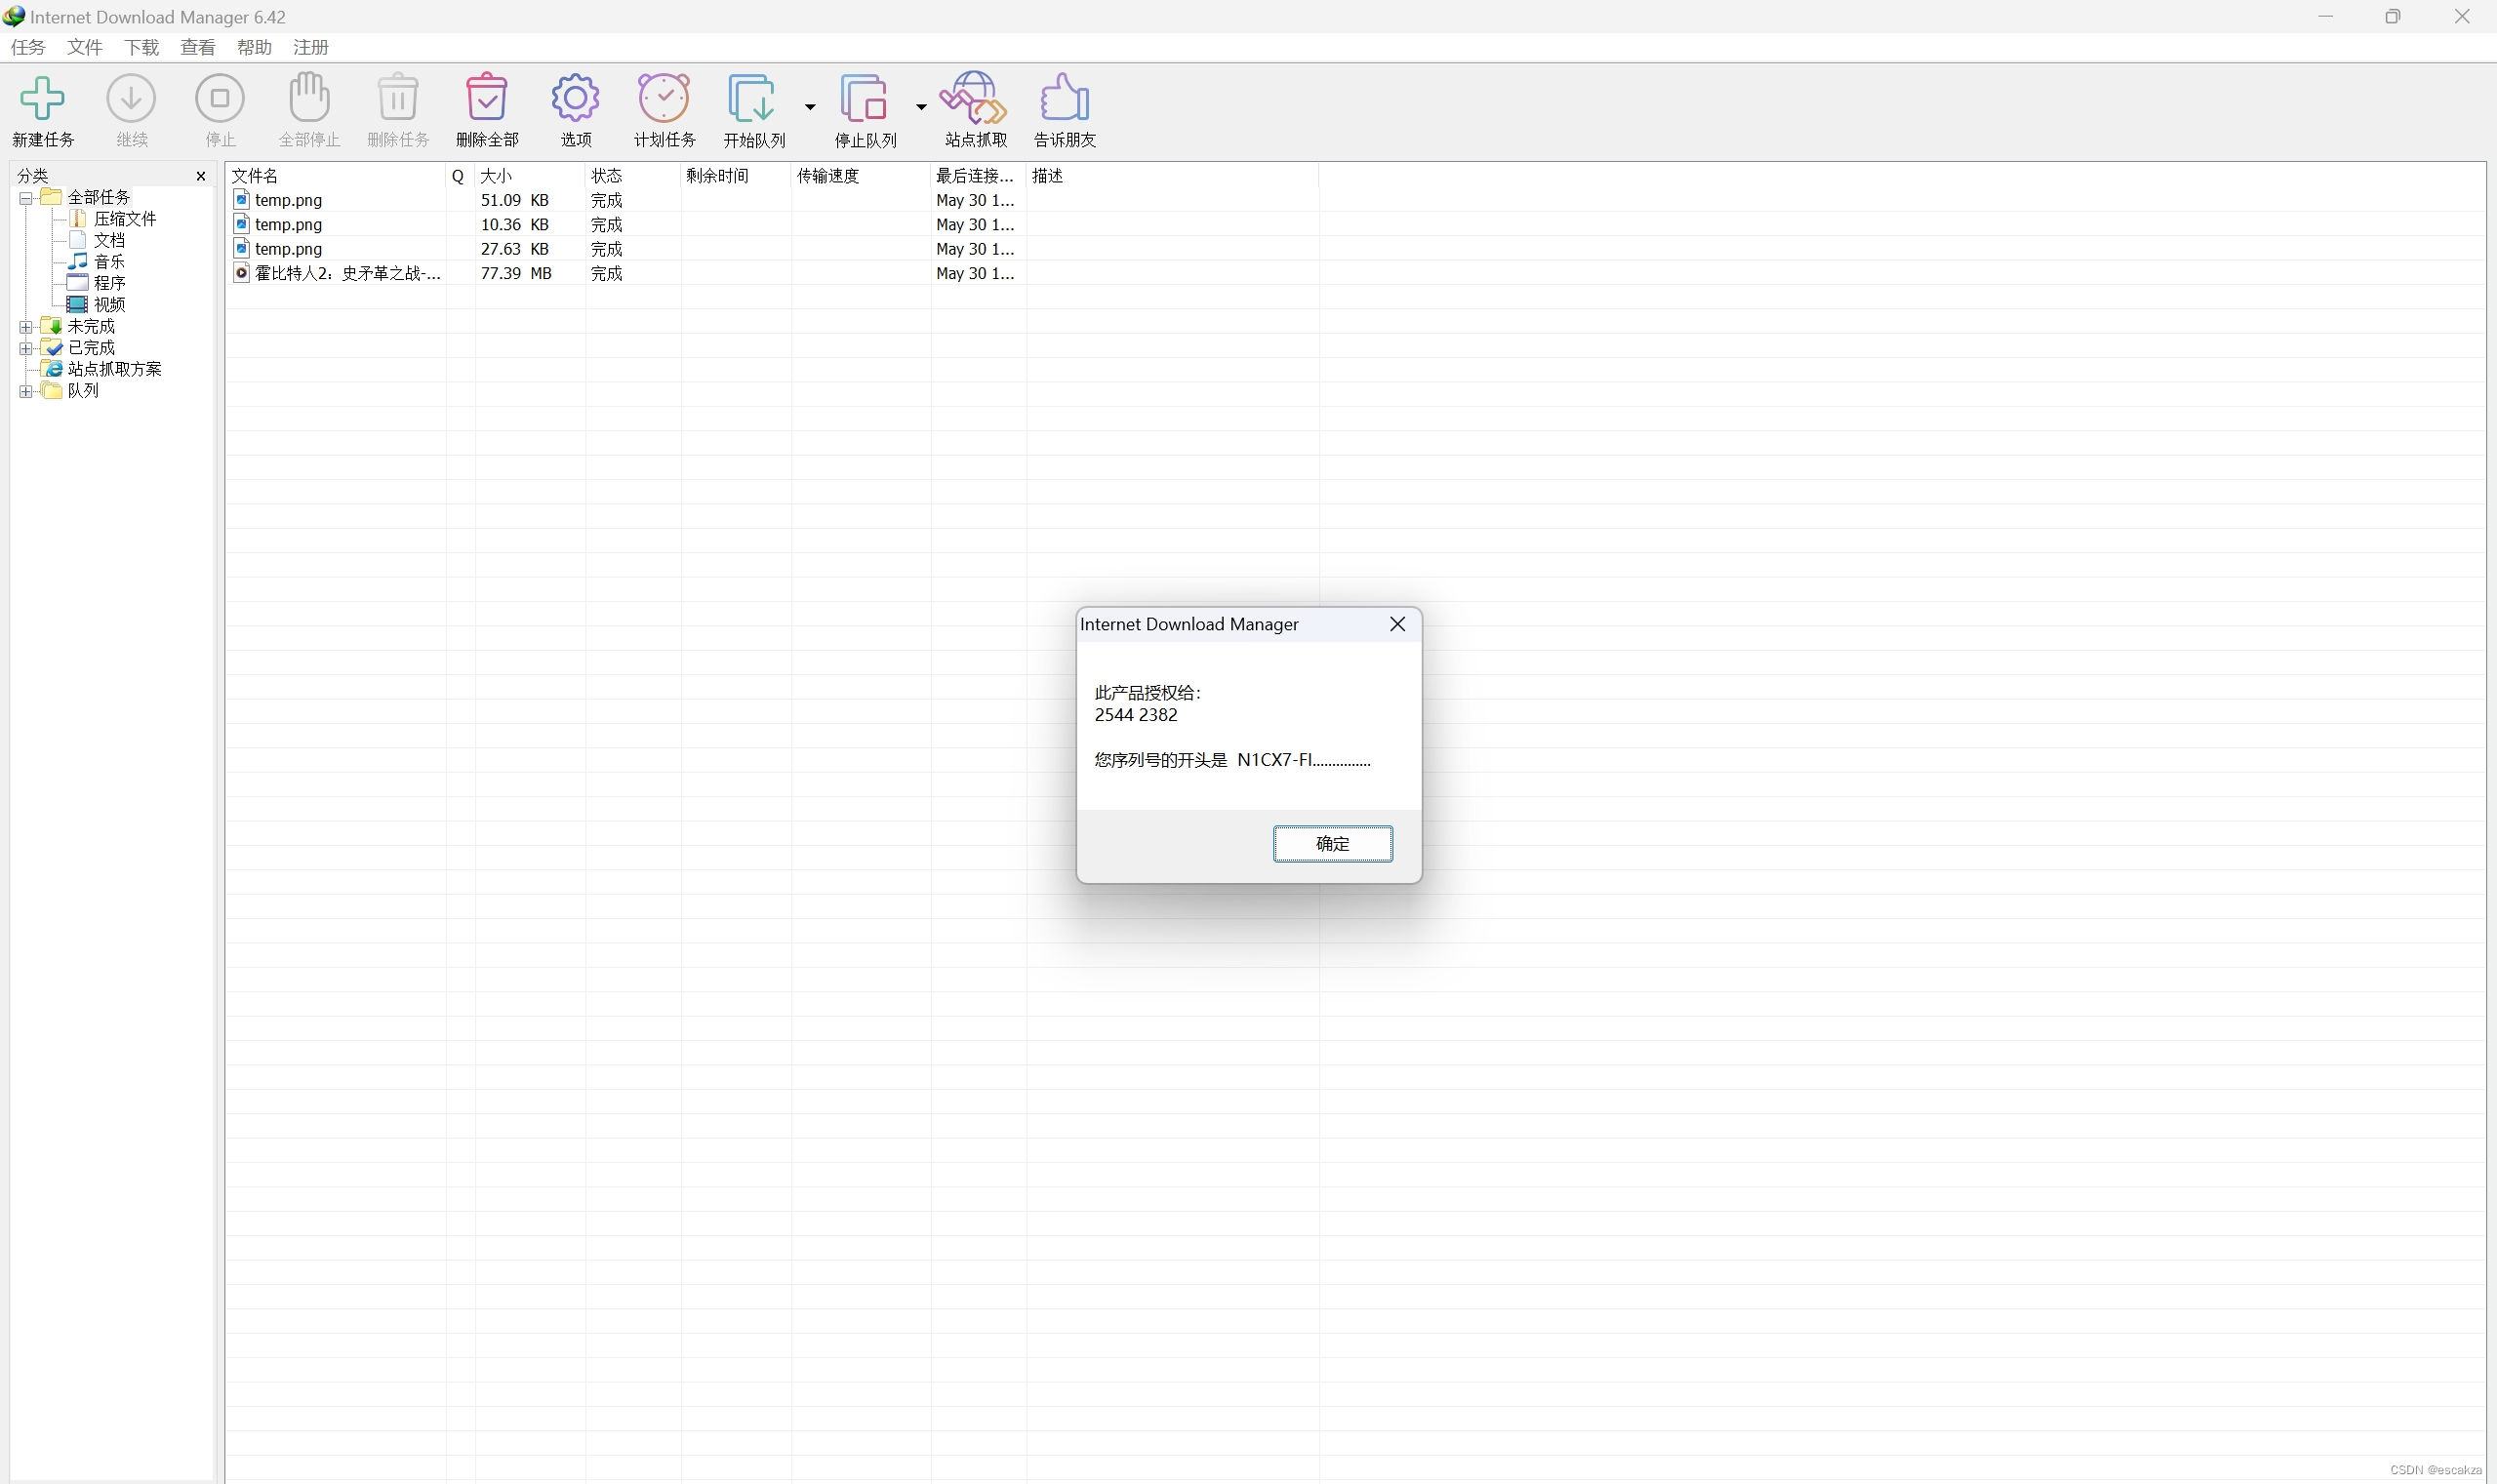The width and height of the screenshot is (2497, 1484).
Task: Collapse the 全部任务 tree node
Action: point(26,198)
